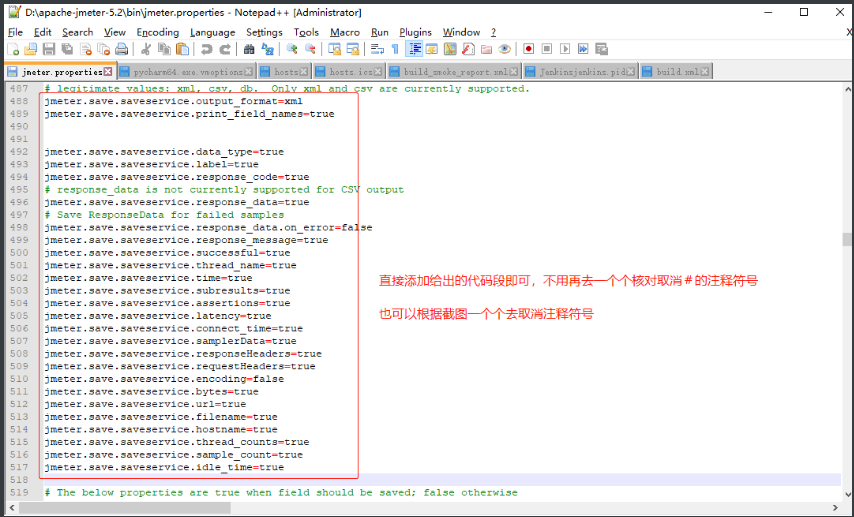Switch to the hosts.ics tab

(349, 71)
